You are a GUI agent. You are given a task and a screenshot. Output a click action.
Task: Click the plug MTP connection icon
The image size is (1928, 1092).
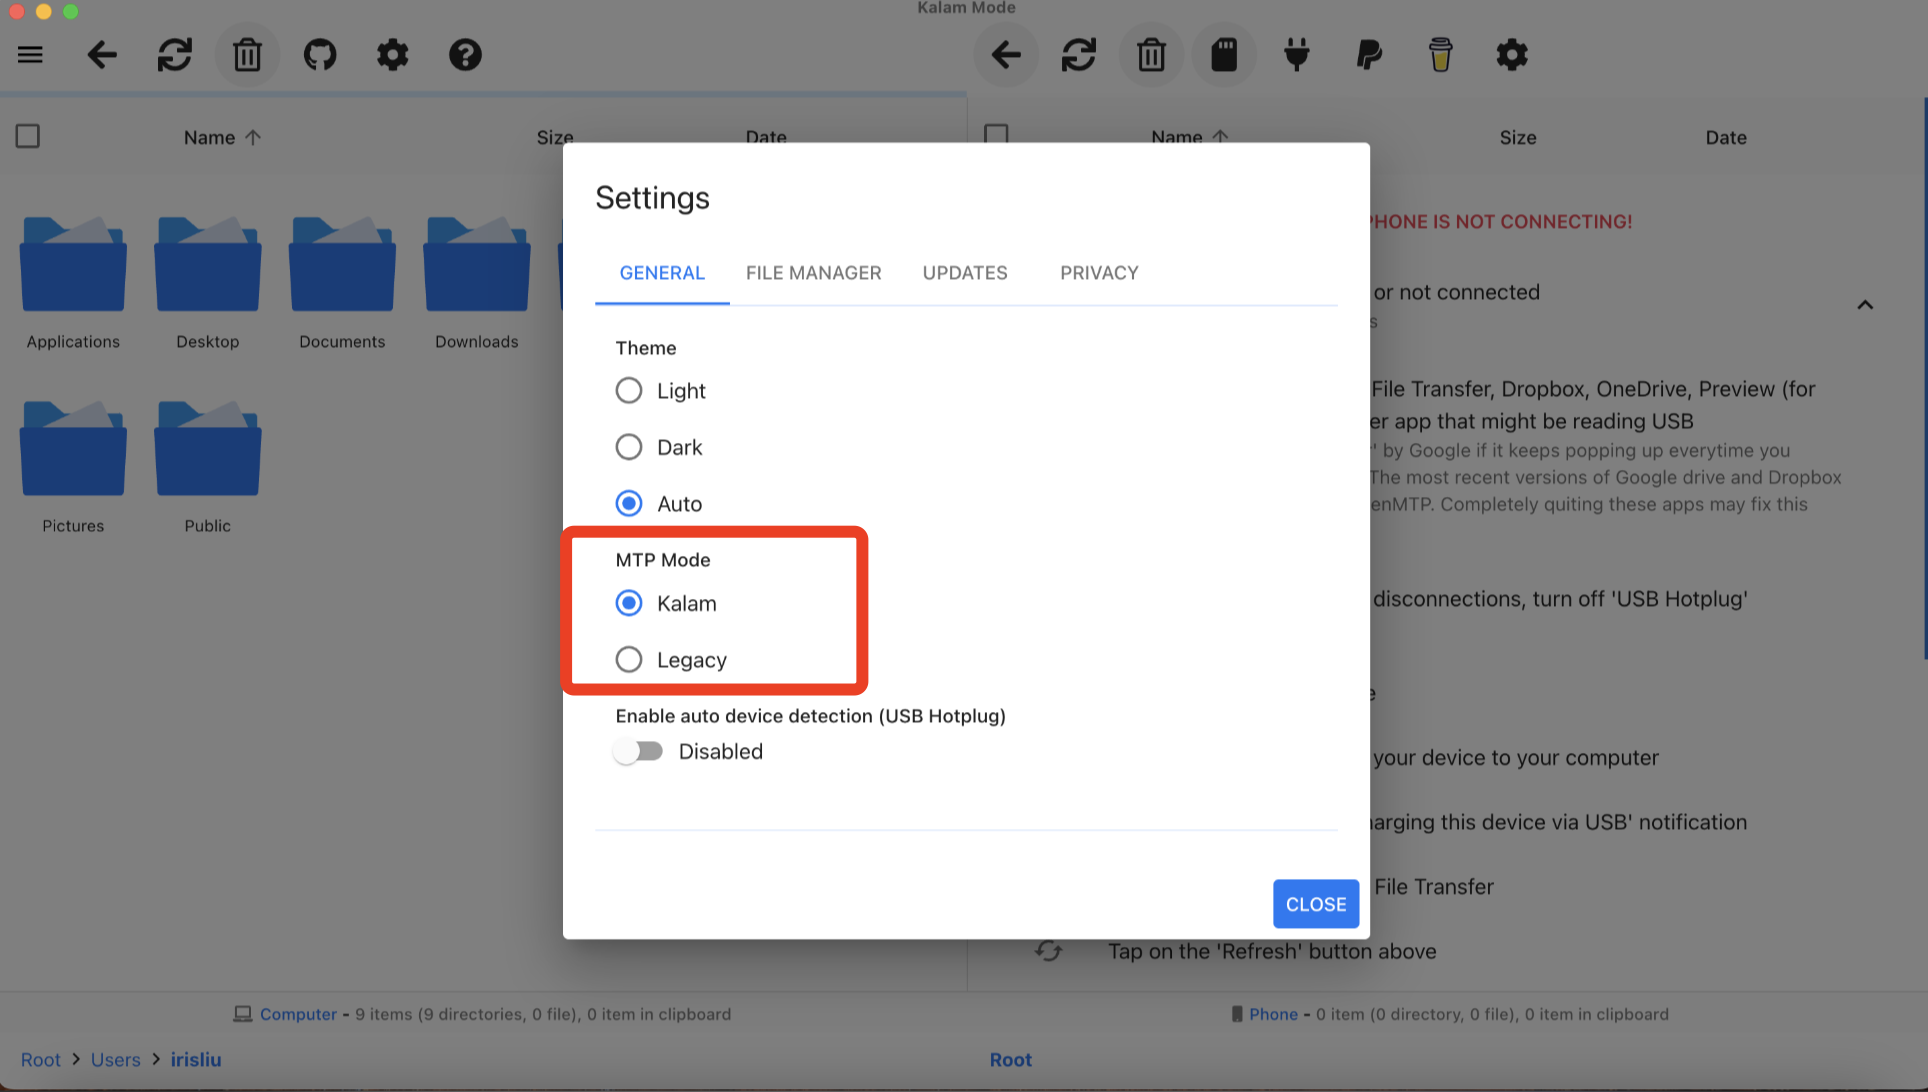click(1297, 55)
